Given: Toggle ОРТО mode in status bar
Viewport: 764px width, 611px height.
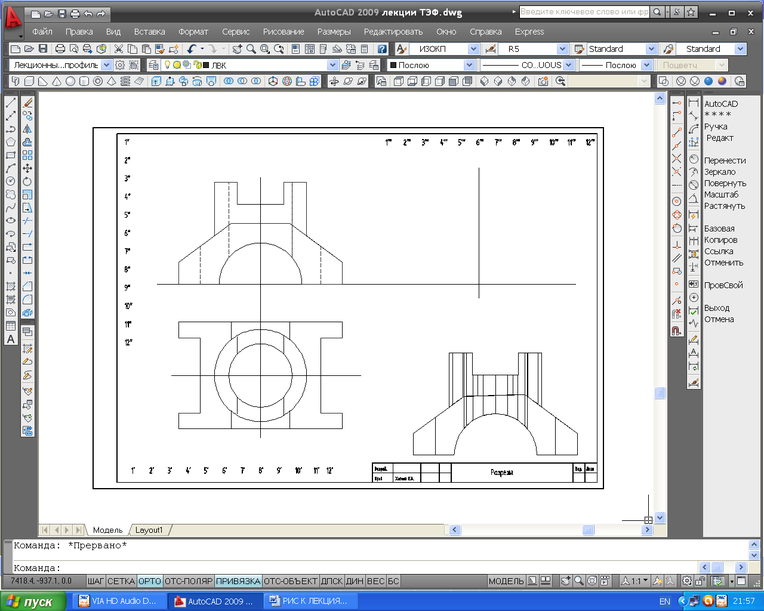Looking at the screenshot, I should click(x=149, y=581).
